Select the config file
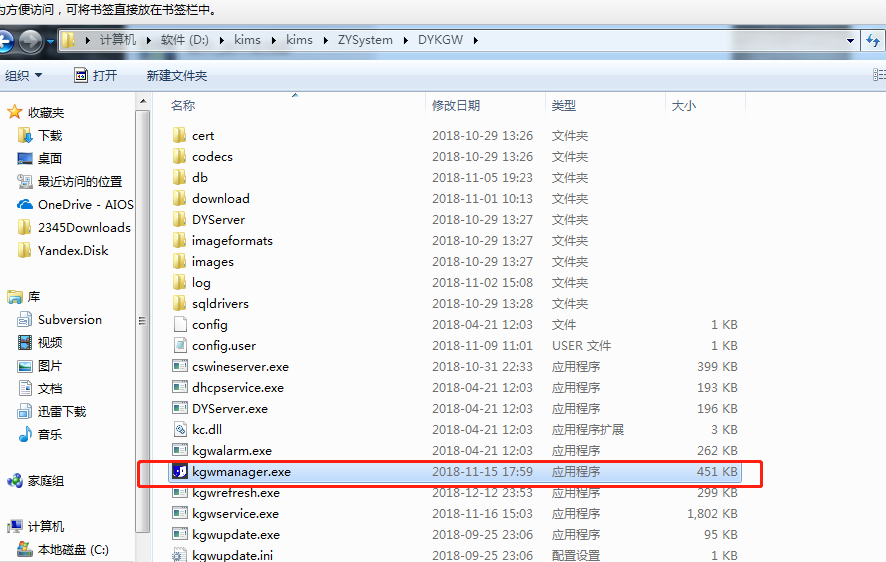 210,325
